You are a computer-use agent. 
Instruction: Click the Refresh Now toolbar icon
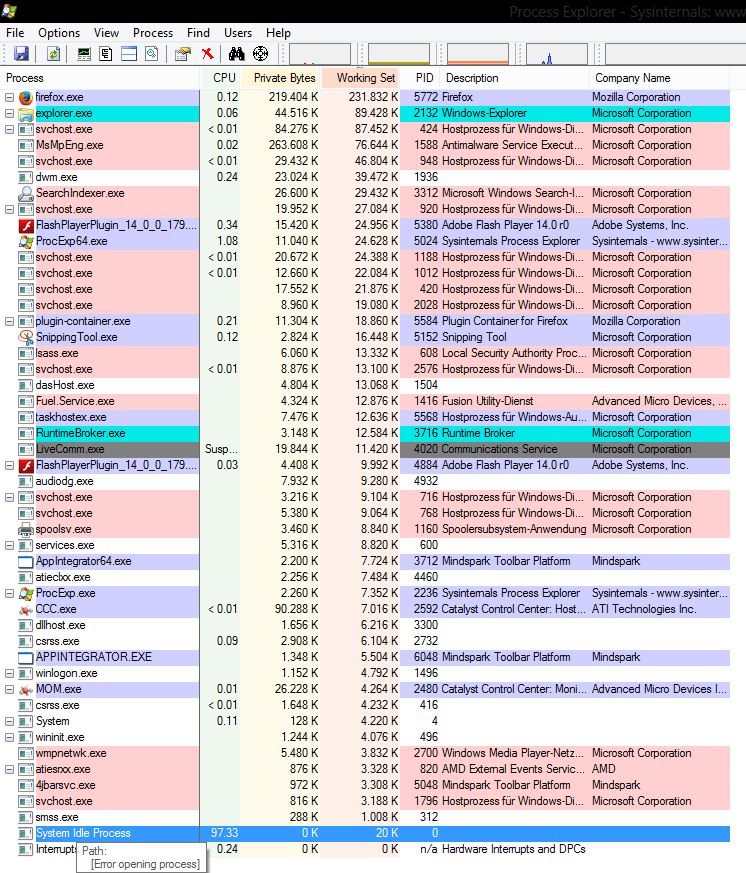click(53, 54)
